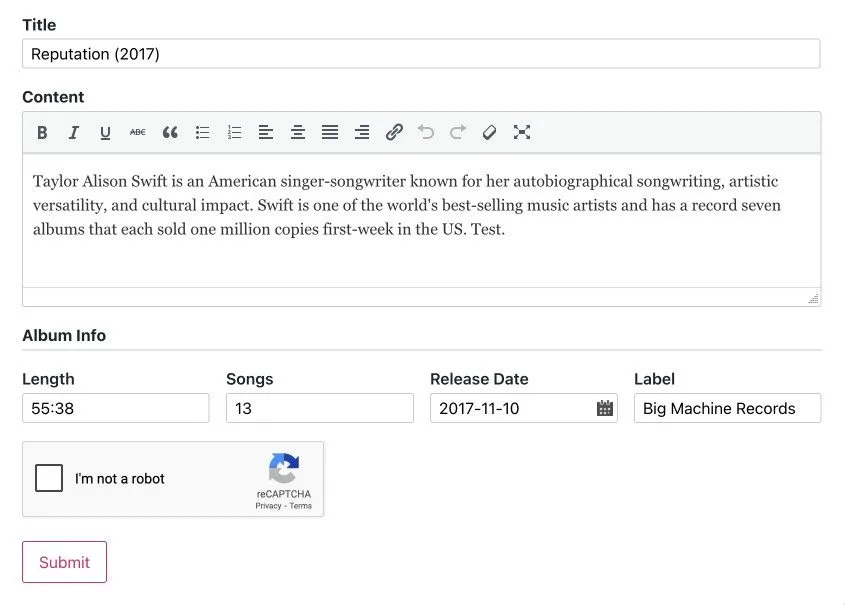Click the Length field showing 55:38
The width and height of the screenshot is (845, 605).
116,408
